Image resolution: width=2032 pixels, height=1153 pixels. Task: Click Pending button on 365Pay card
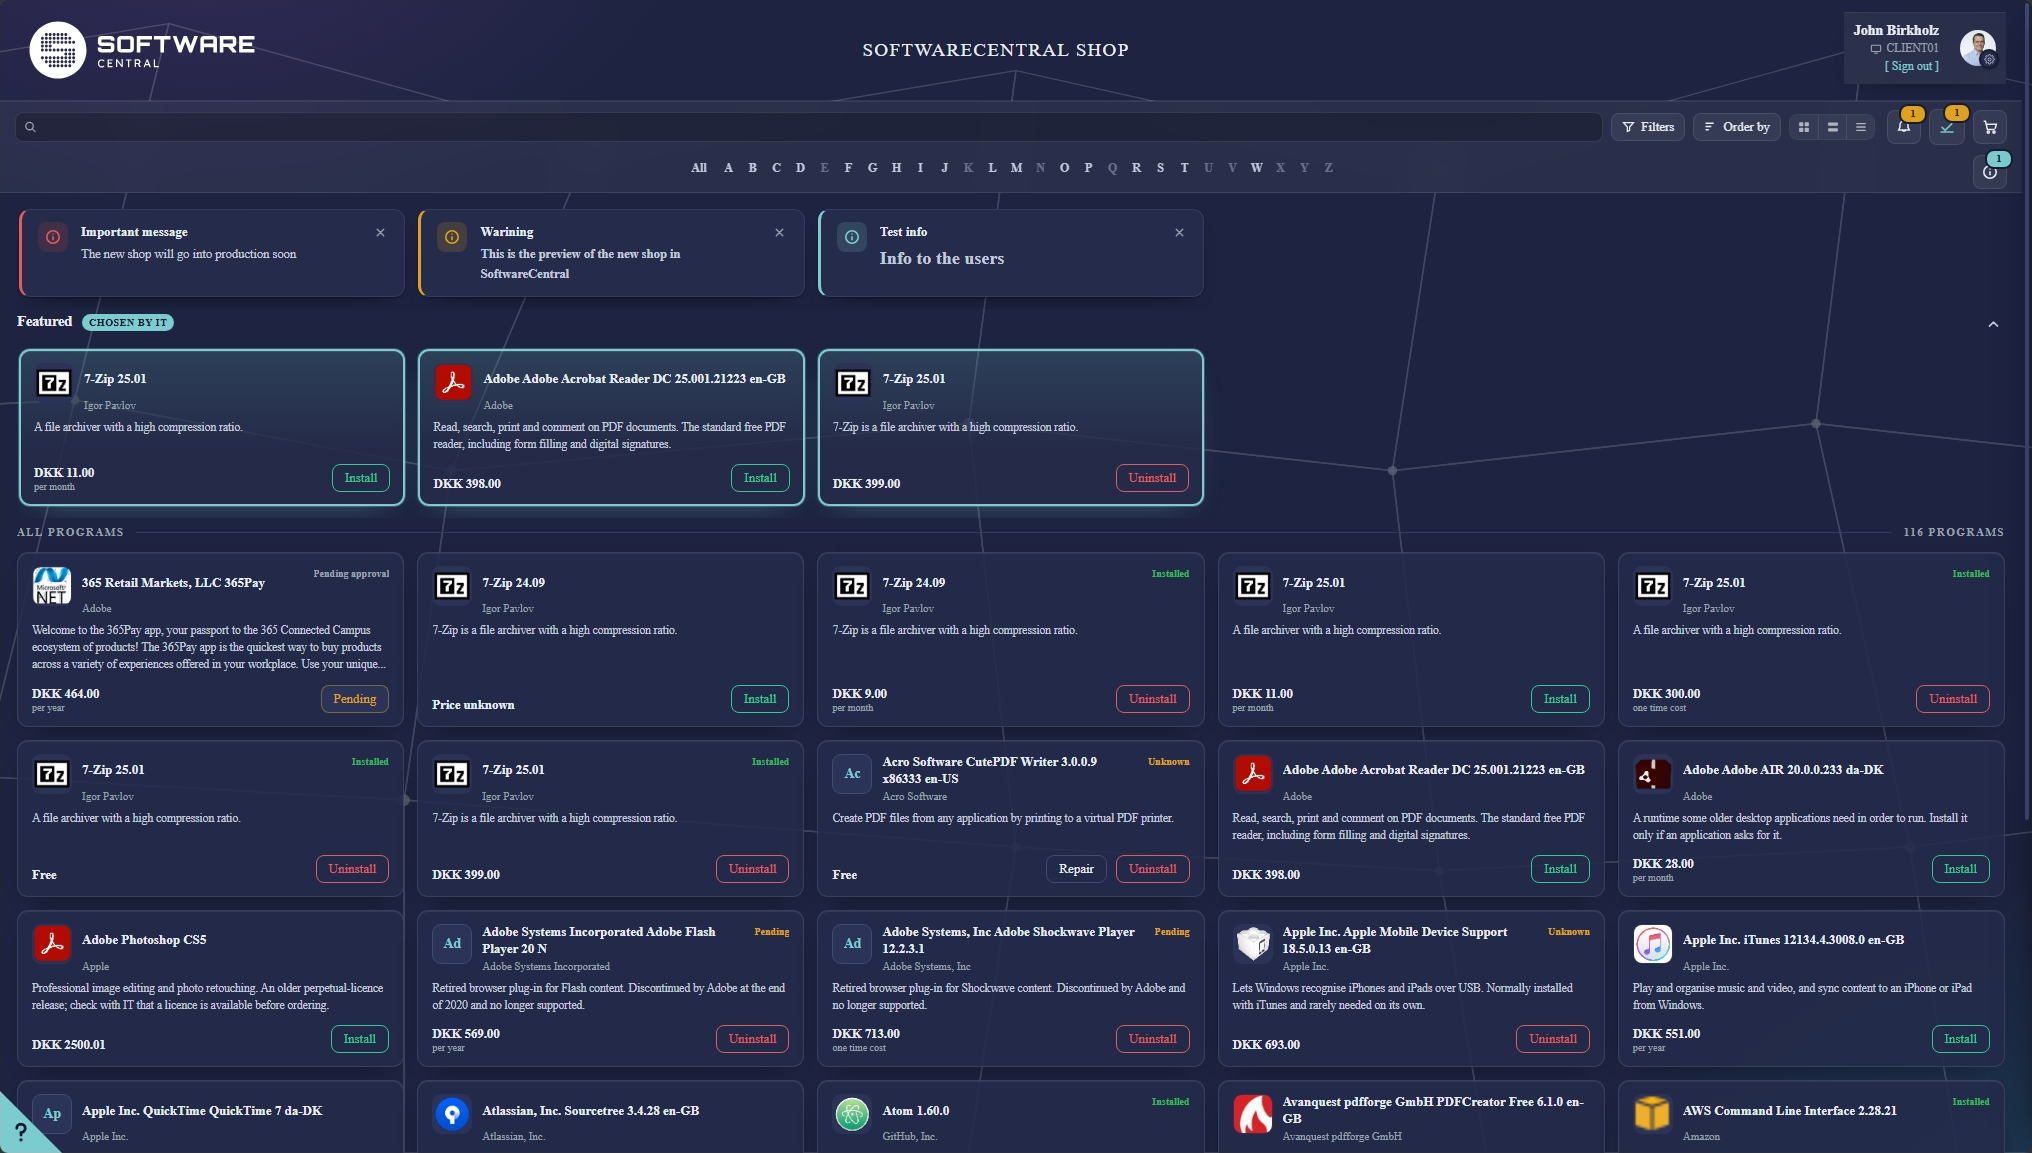pos(355,699)
